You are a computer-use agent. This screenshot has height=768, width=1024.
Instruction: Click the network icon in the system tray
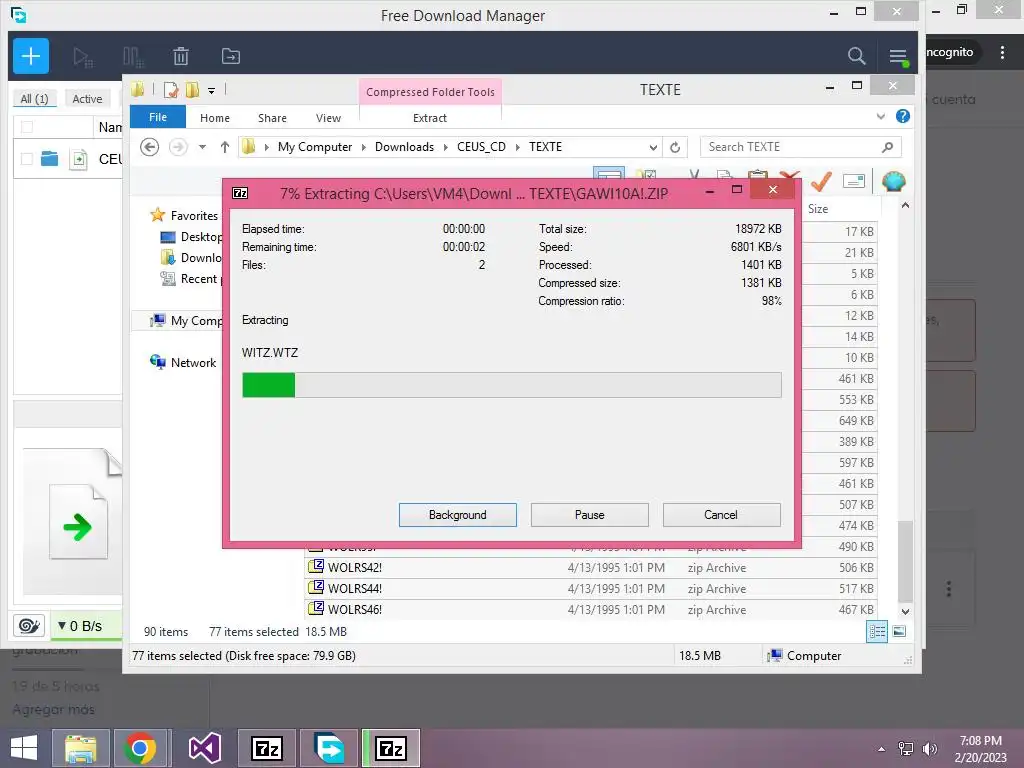[x=905, y=749]
